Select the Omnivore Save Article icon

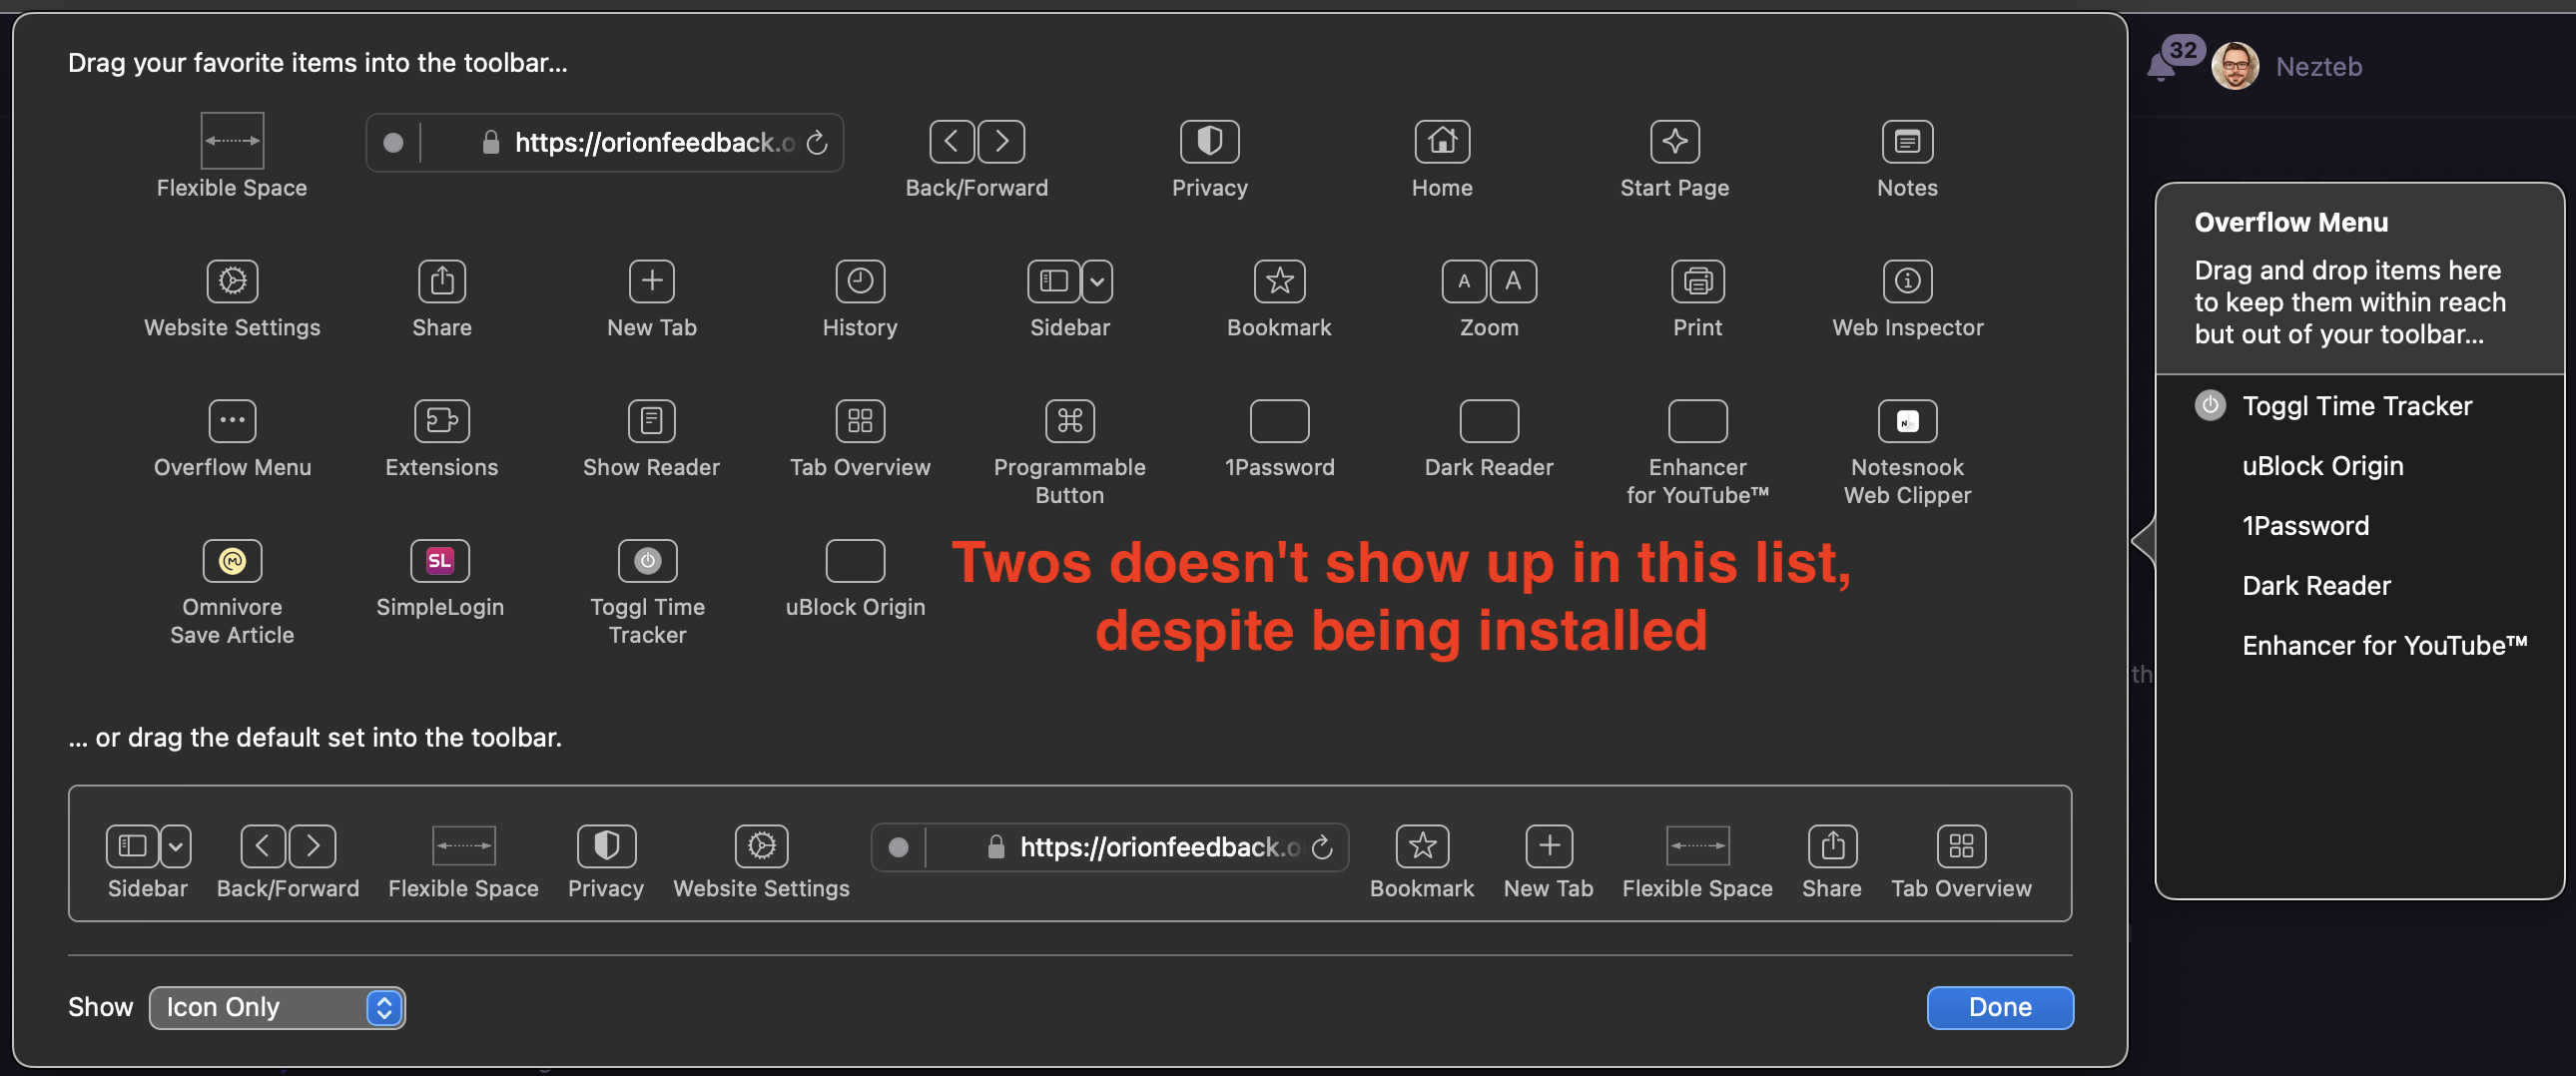pyautogui.click(x=232, y=561)
